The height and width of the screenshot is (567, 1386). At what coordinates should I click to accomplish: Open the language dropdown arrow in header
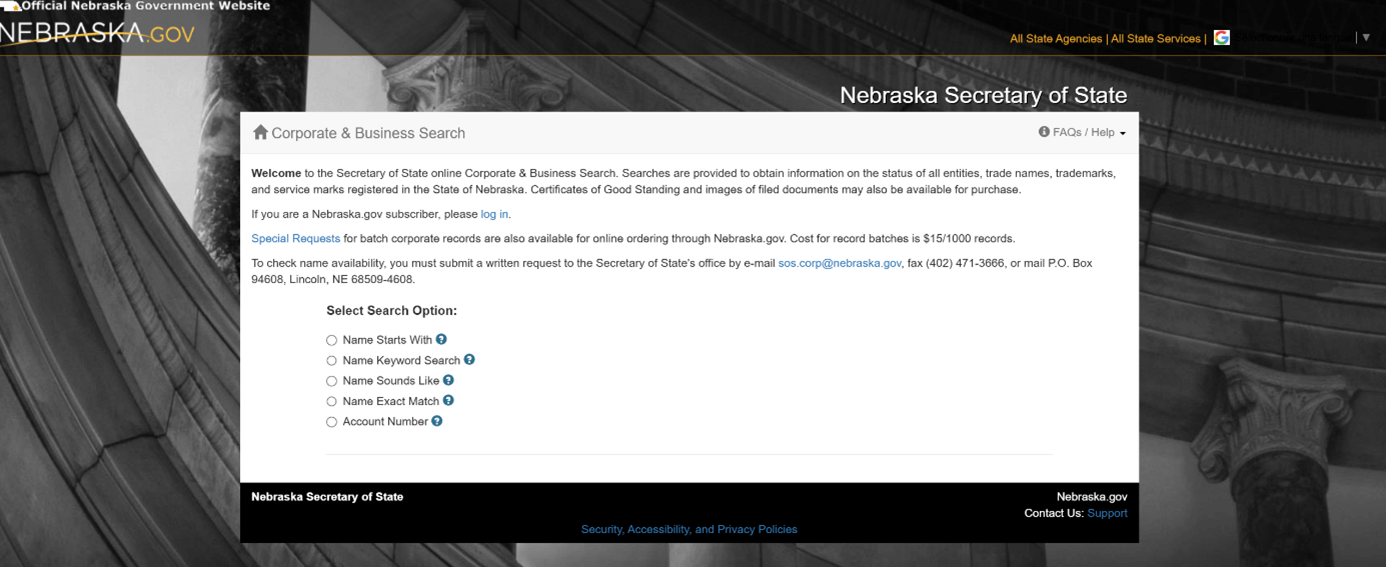pos(1366,38)
